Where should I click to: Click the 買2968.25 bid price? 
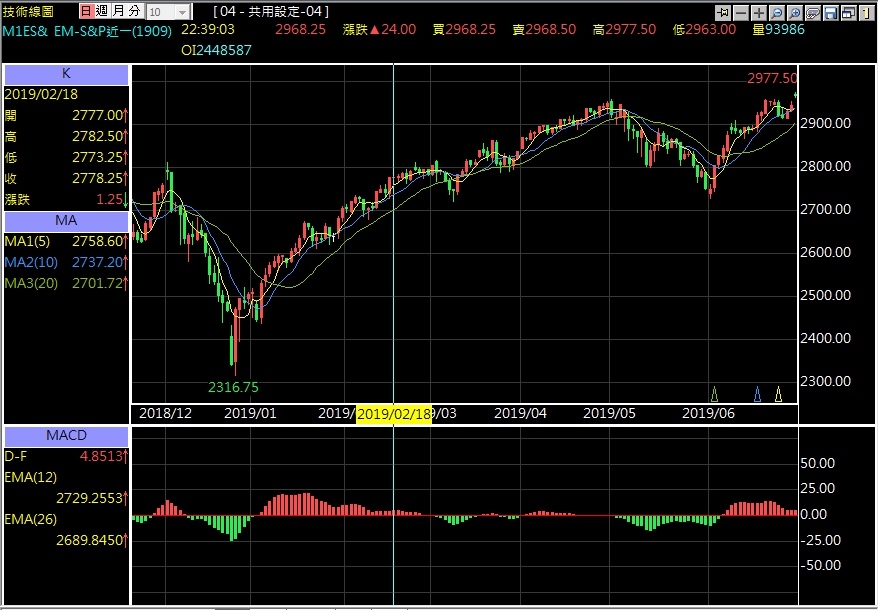[x=464, y=30]
